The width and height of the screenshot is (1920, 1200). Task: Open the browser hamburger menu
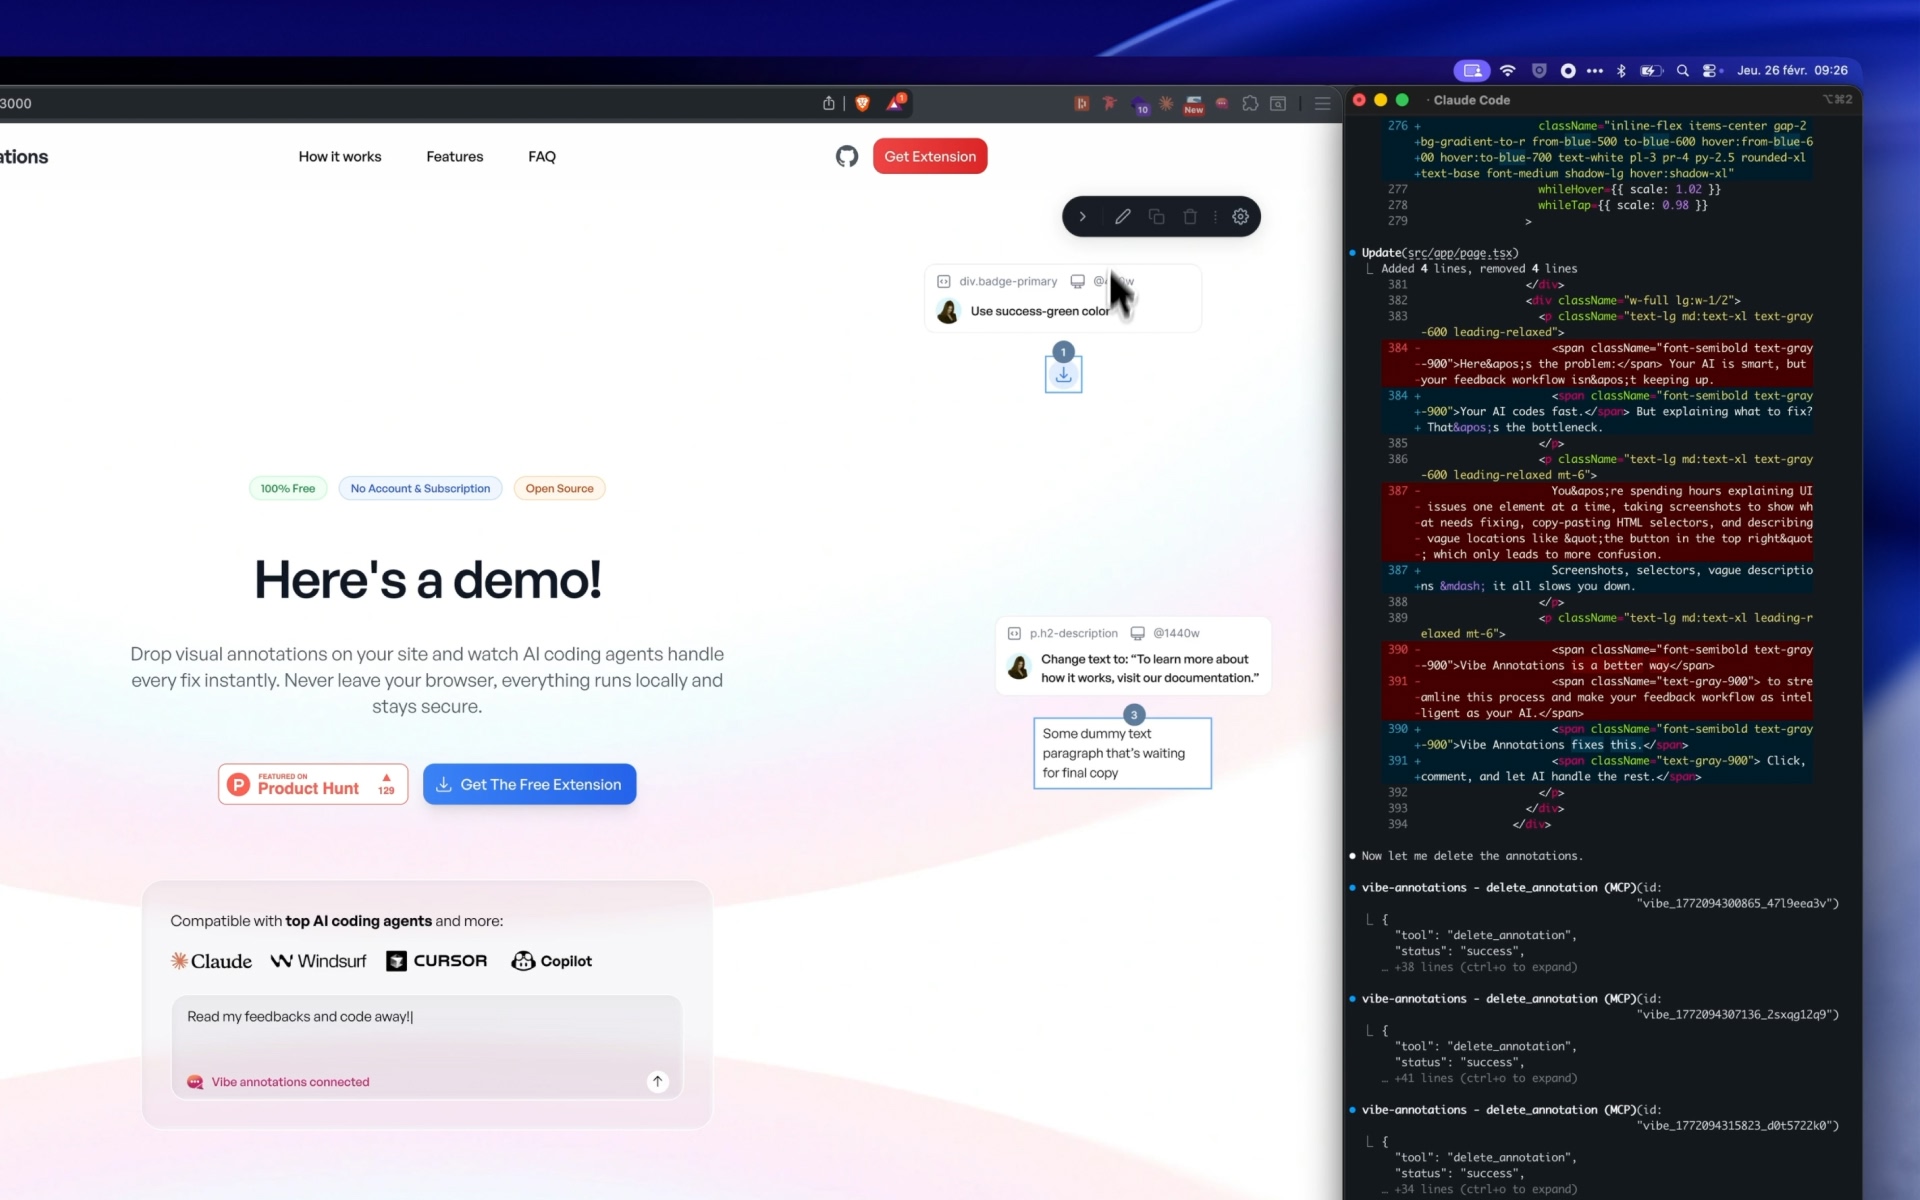click(1322, 103)
